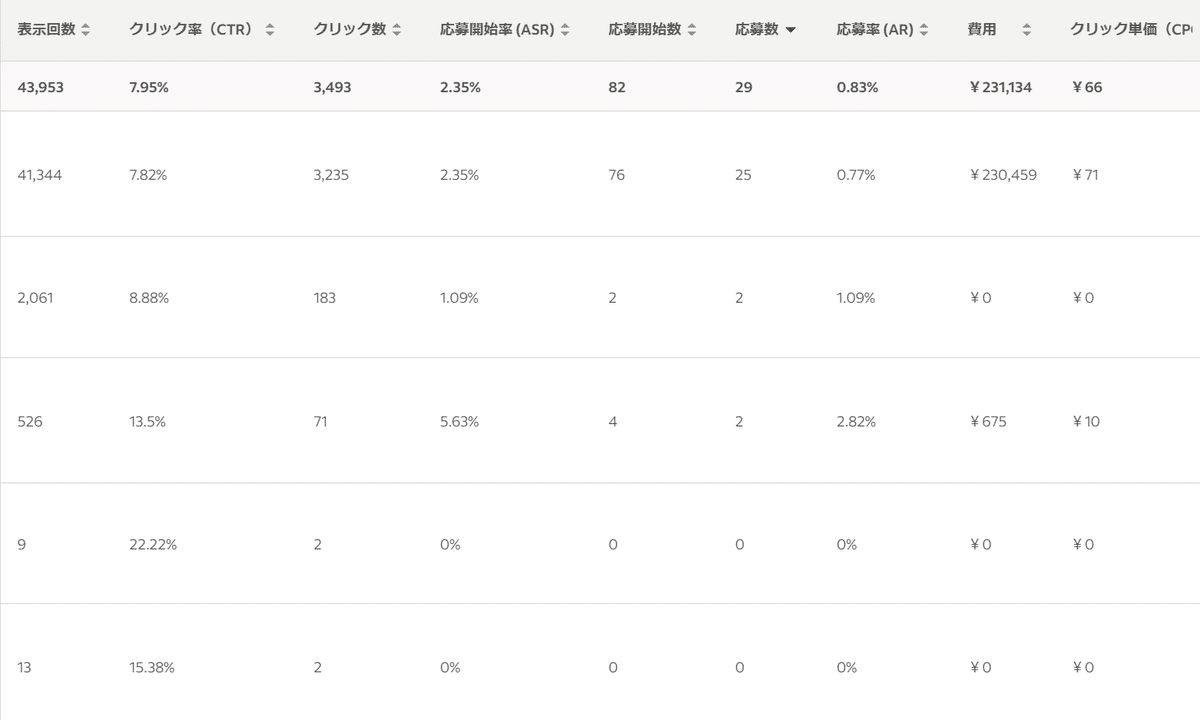This screenshot has width=1200, height=720.
Task: Click the ¥675 cost cell
Action: click(988, 422)
